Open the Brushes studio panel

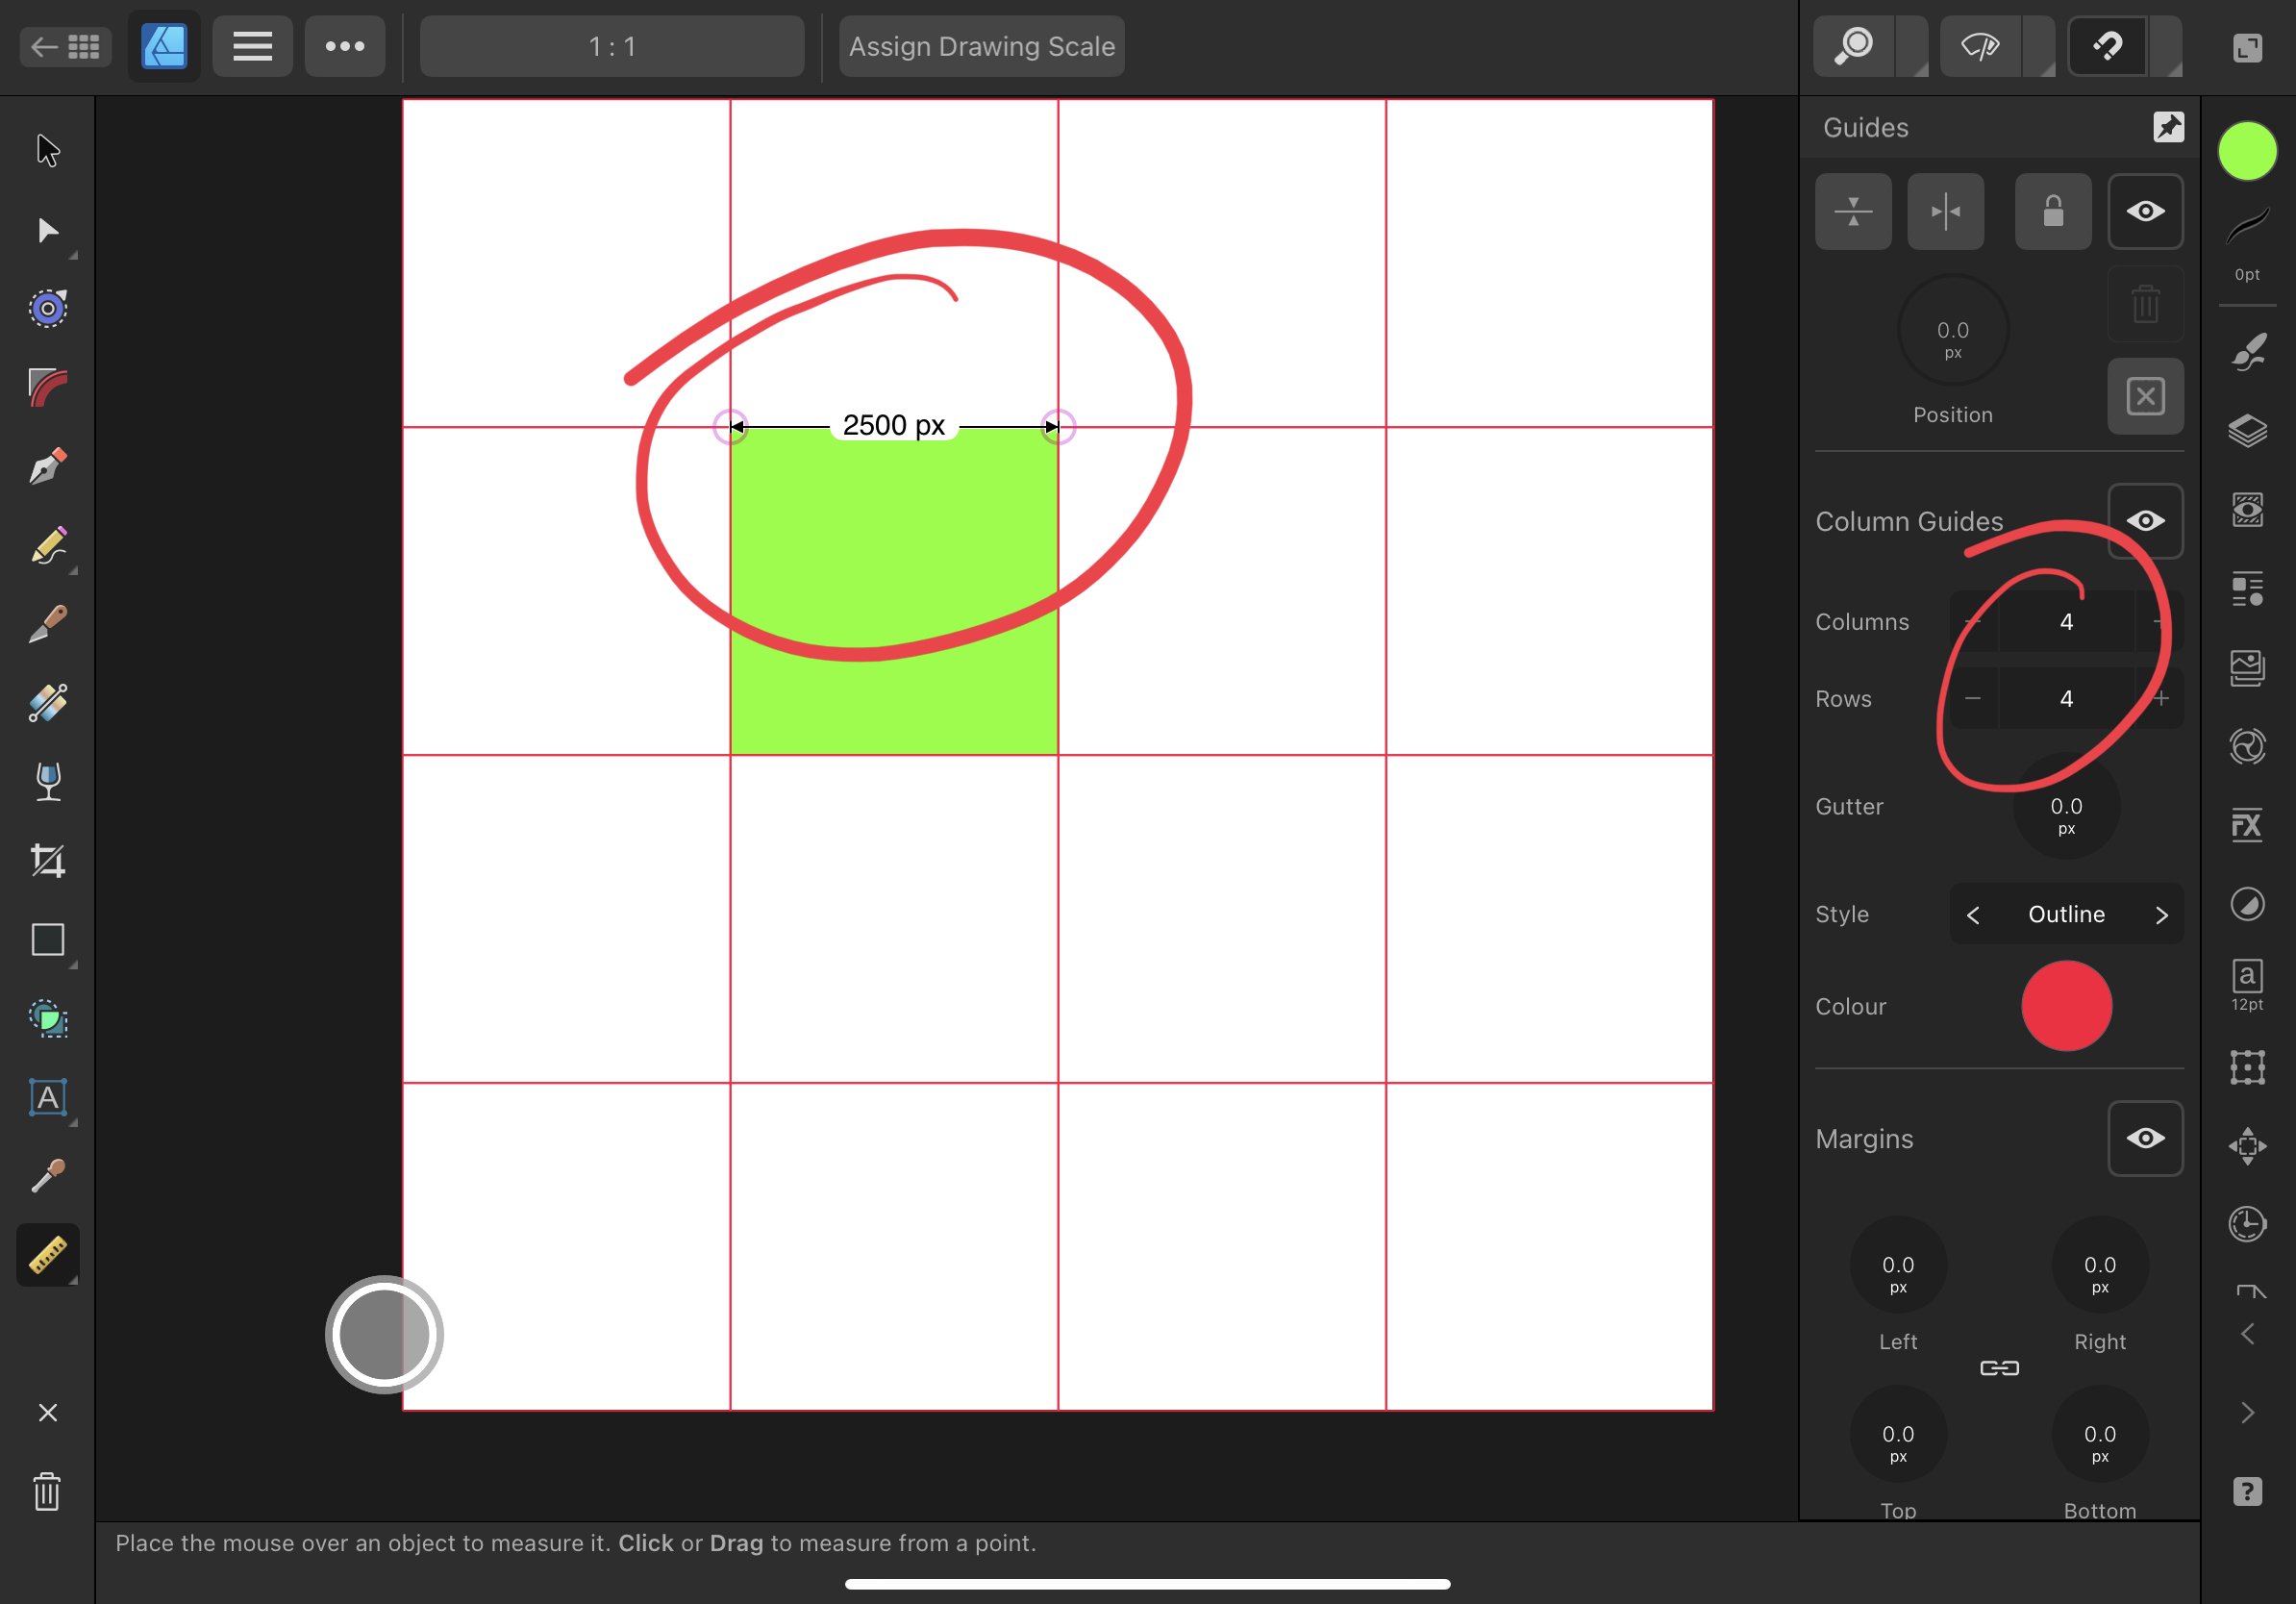[2247, 351]
